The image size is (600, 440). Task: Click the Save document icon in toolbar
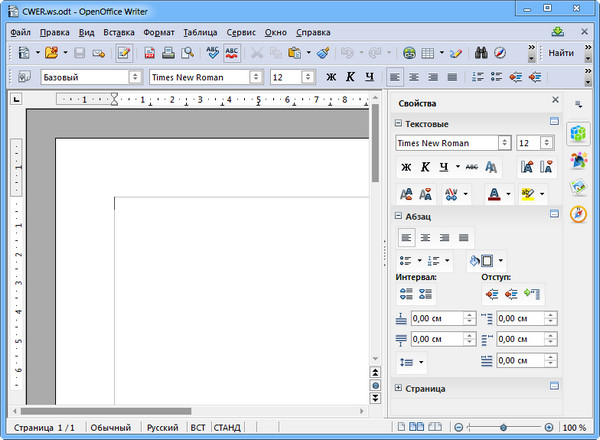tap(80, 52)
